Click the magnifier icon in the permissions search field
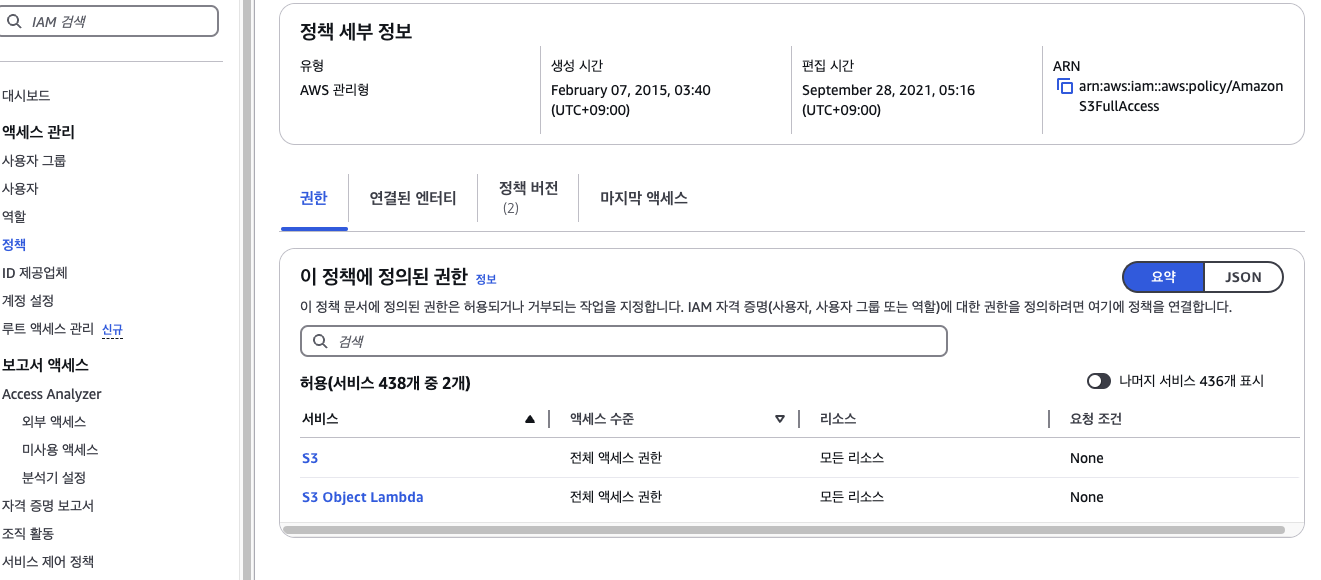Viewport: 1321px width, 580px height. (x=320, y=341)
